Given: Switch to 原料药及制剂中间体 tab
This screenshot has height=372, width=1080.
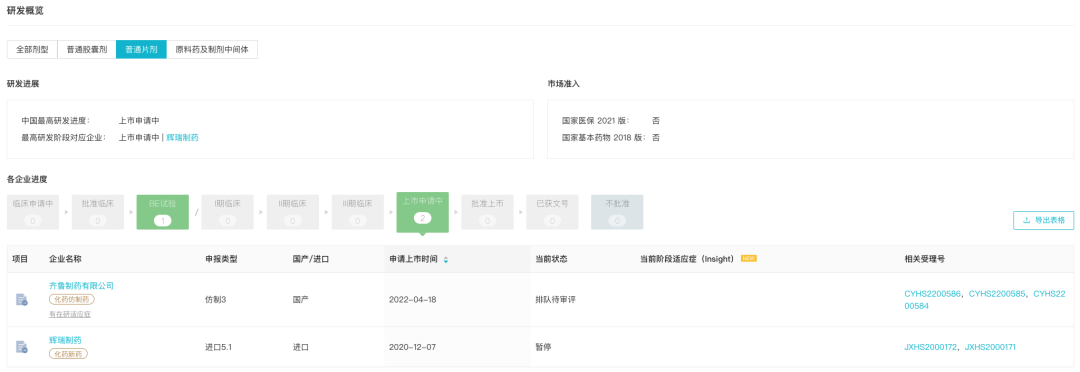Looking at the screenshot, I should [x=212, y=50].
